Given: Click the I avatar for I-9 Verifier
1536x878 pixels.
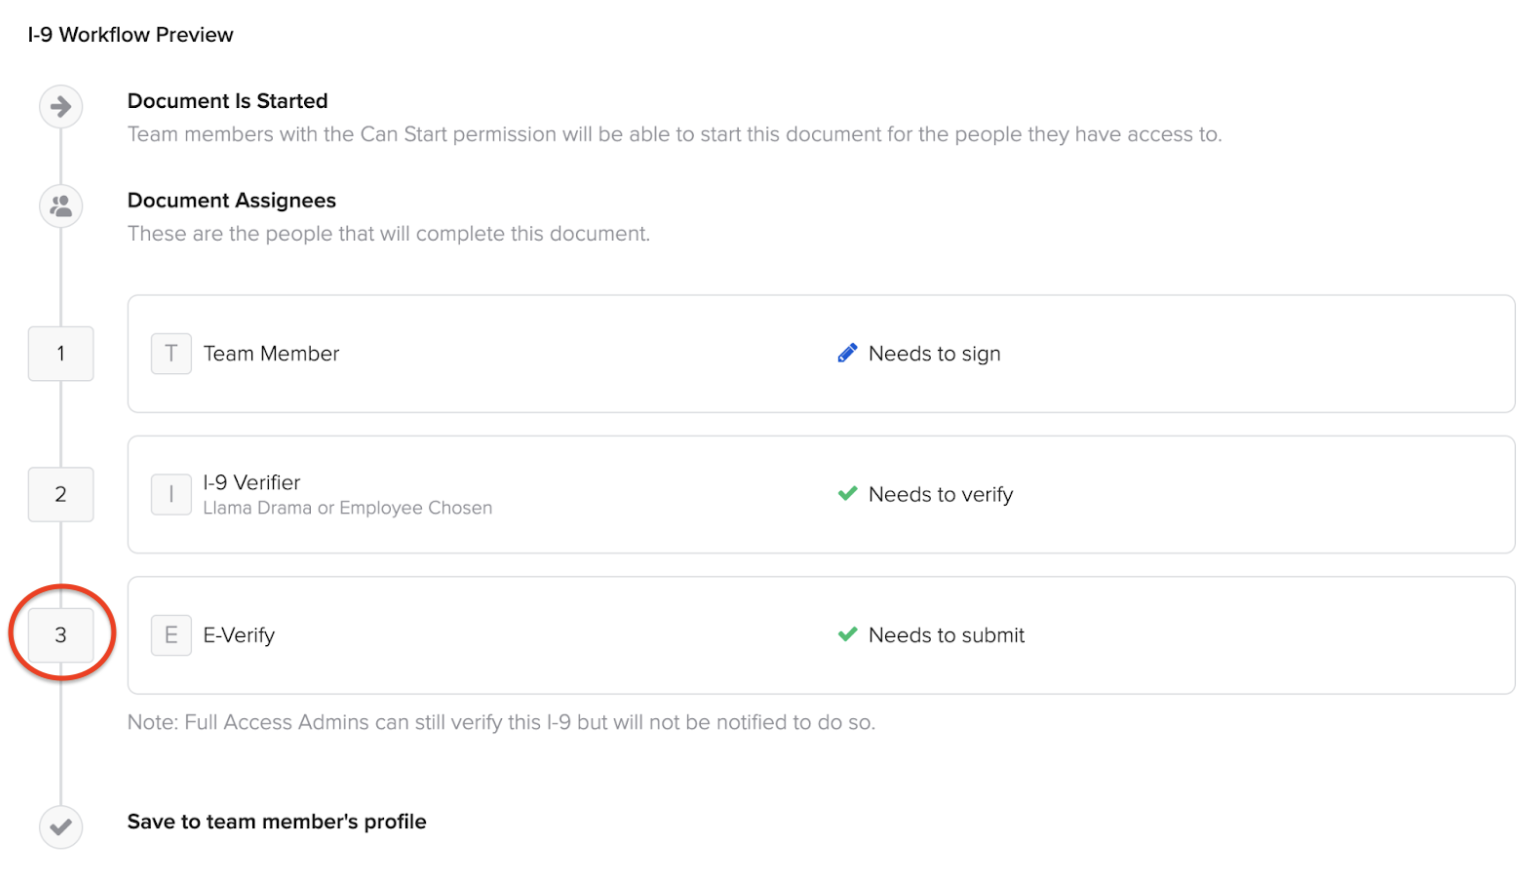Looking at the screenshot, I should 171,495.
